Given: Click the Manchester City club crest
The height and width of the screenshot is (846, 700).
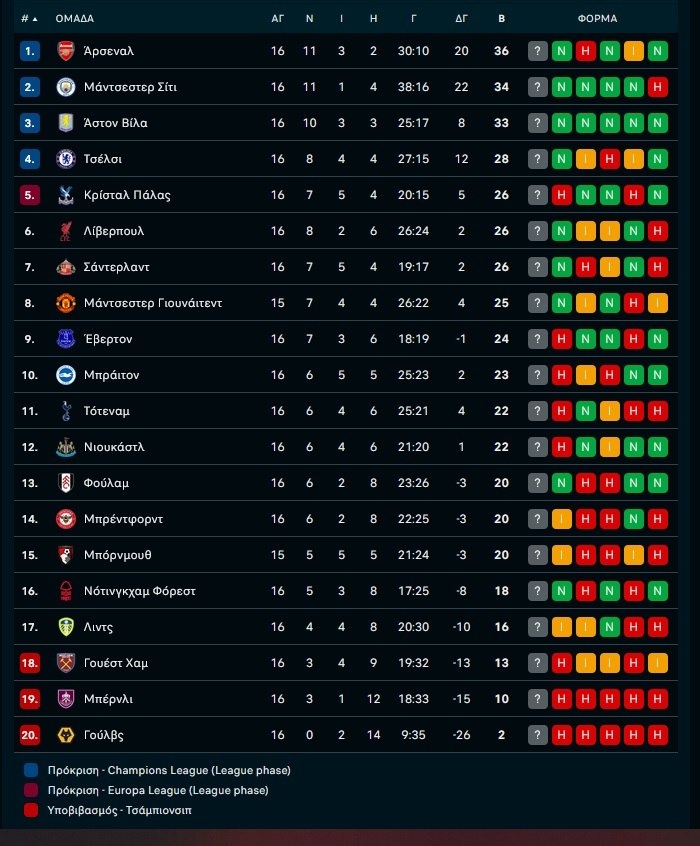Looking at the screenshot, I should coord(66,87).
